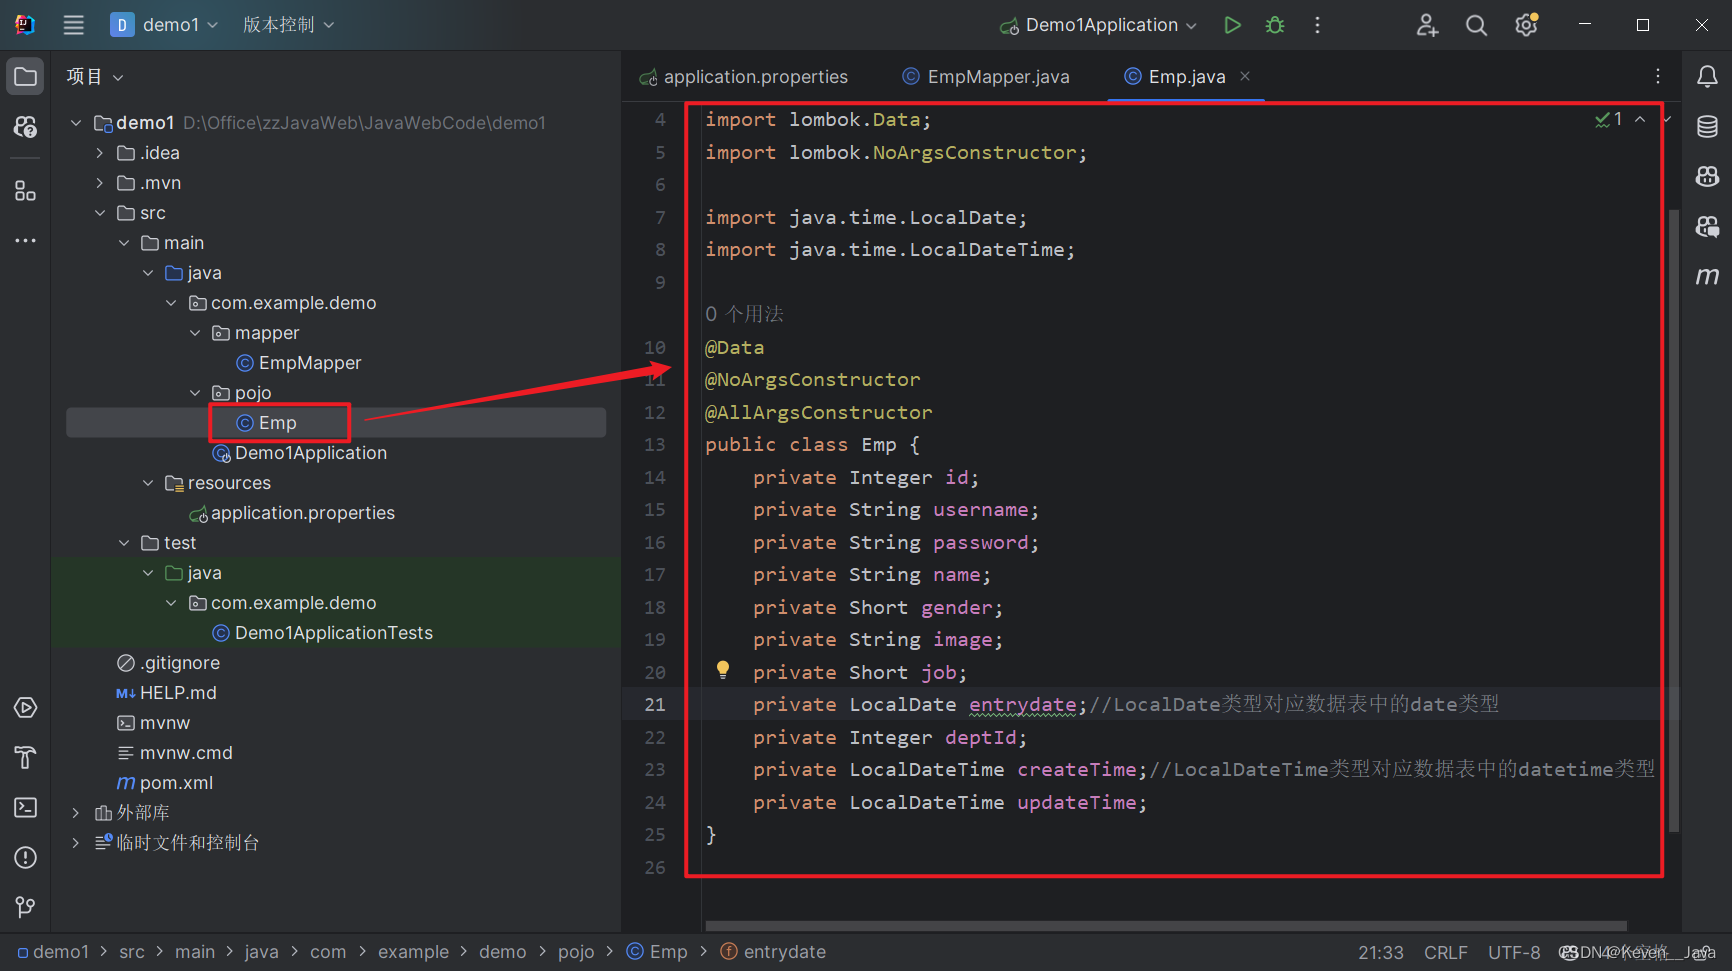Open the demo1 project dropdown

tap(164, 25)
